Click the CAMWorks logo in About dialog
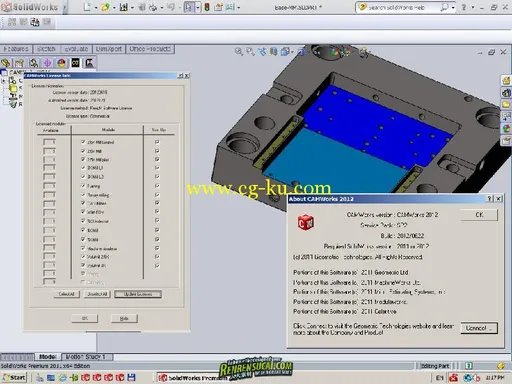This screenshot has width=512, height=384. [306, 223]
